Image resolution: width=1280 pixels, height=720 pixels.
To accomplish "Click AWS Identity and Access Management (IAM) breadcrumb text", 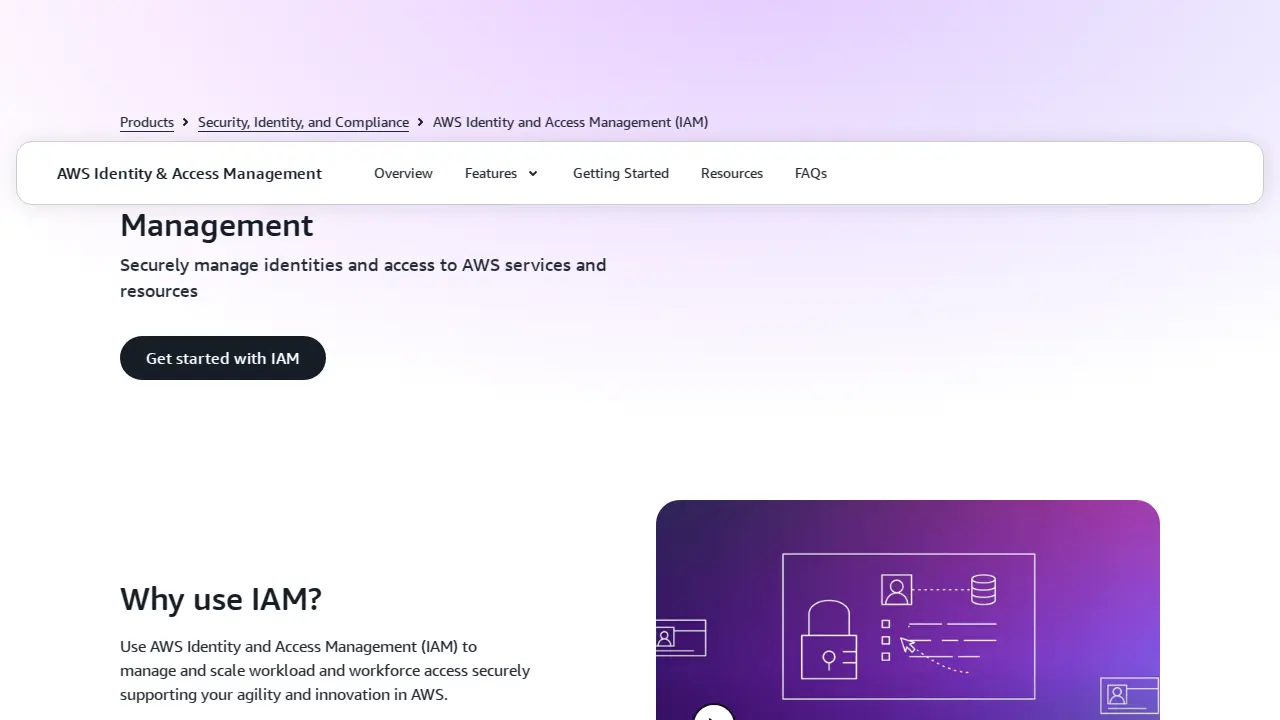I will click(570, 122).
